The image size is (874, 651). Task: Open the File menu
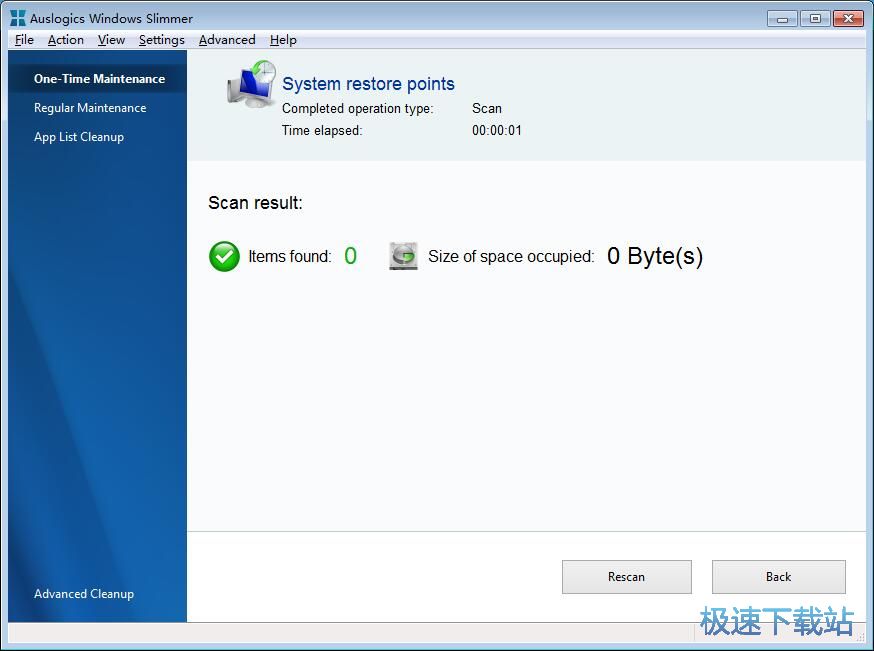24,40
